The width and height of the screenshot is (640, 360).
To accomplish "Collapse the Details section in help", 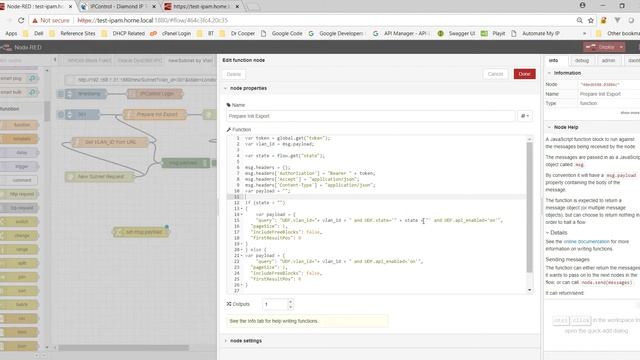I will 556,233.
